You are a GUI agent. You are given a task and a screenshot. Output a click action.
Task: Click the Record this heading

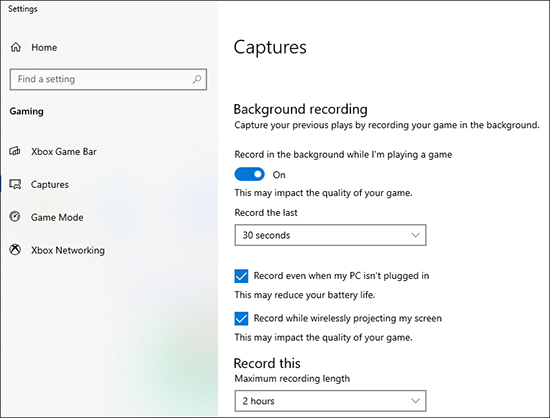267,363
